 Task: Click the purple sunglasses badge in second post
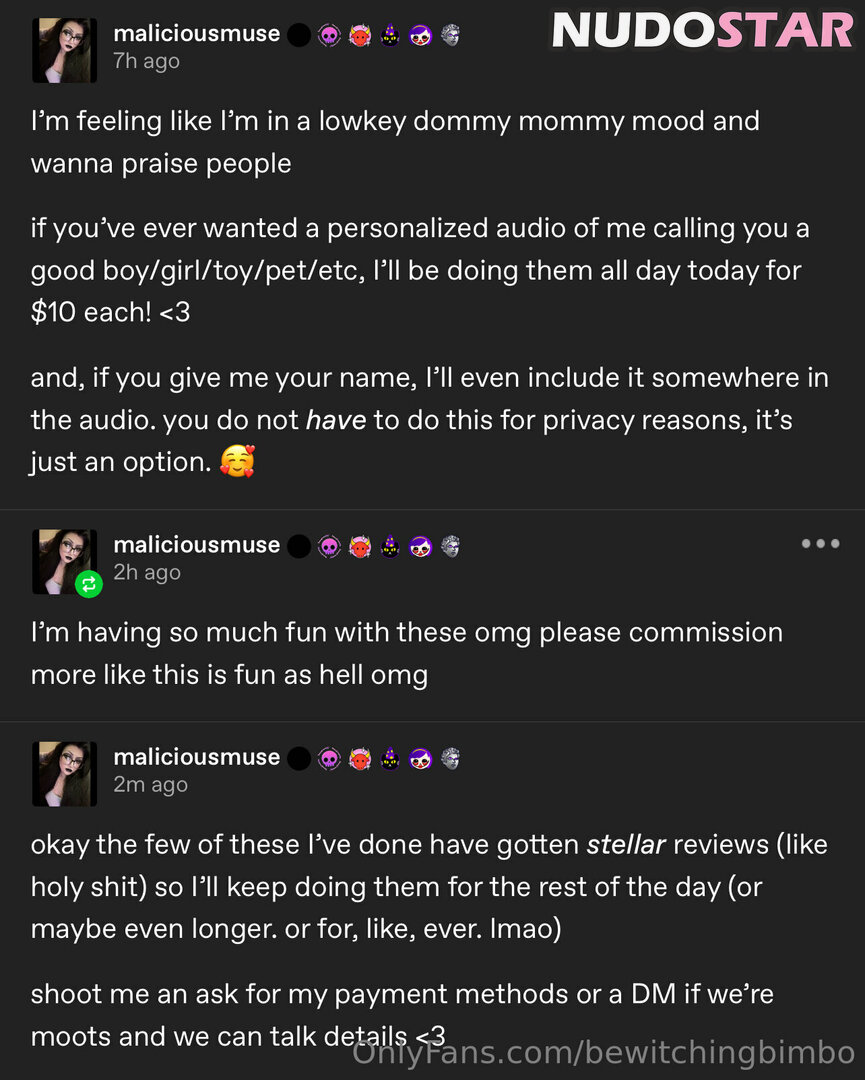(421, 547)
